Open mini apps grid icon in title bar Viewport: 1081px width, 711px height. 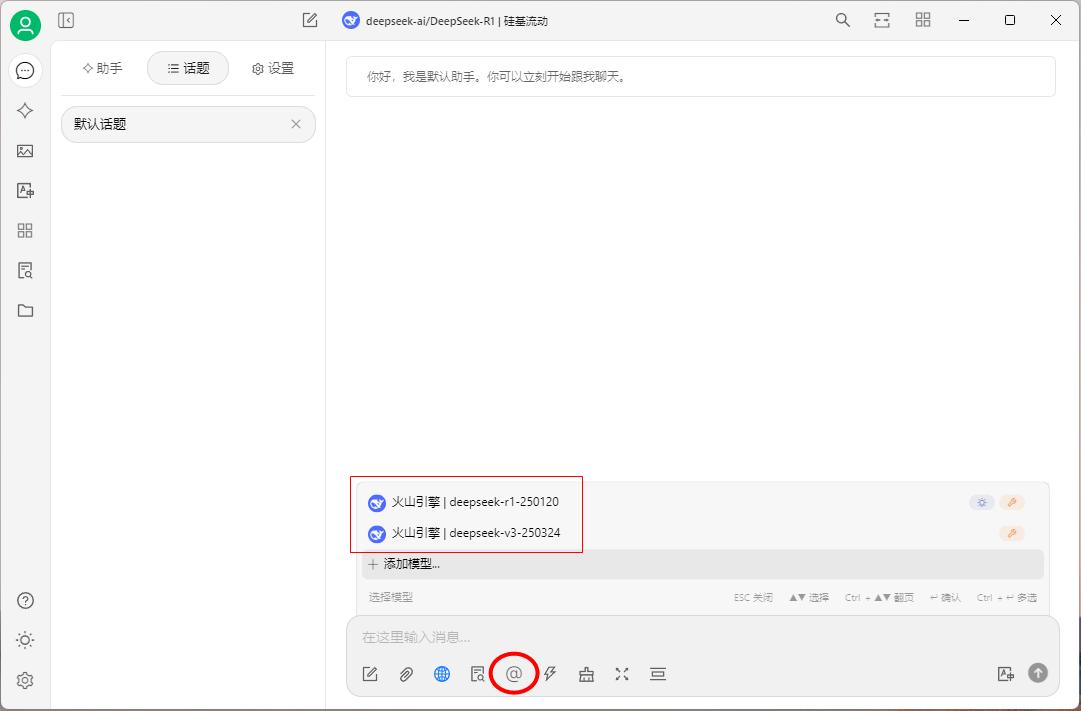[x=922, y=20]
